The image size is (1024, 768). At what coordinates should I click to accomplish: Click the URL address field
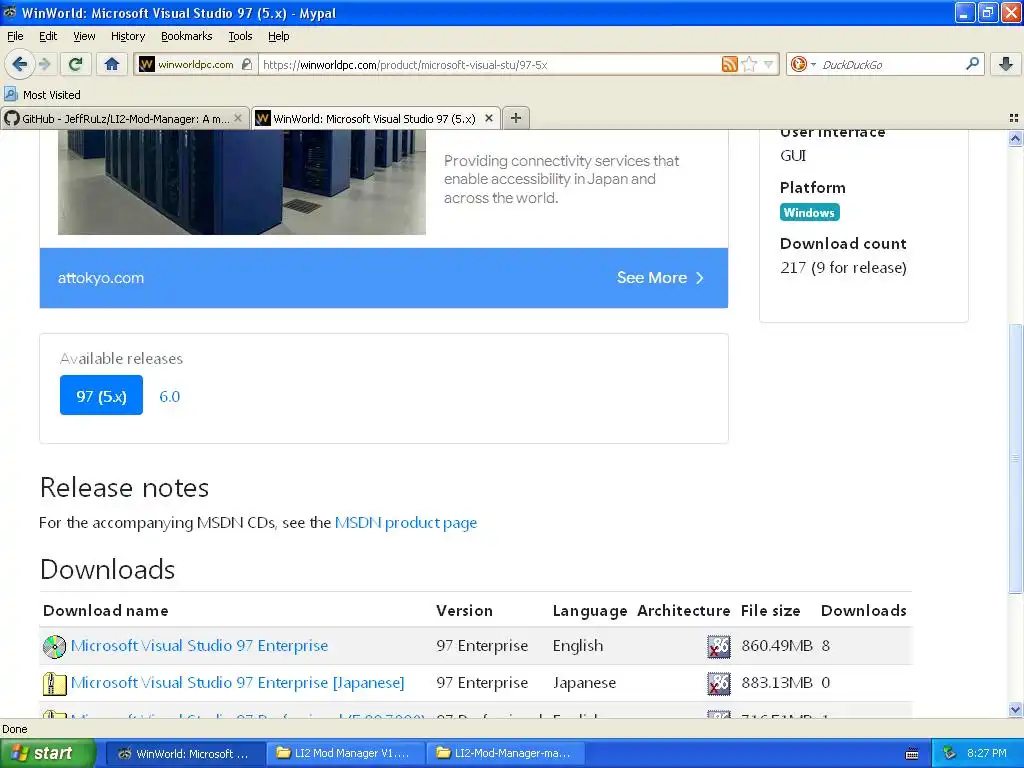tap(490, 64)
